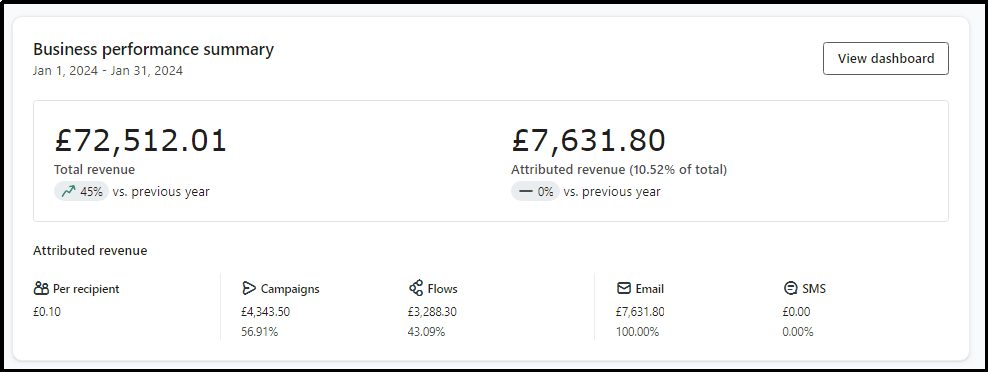This screenshot has height=372, width=988.
Task: Click the SMS revenue value £0.00
Action: (796, 311)
